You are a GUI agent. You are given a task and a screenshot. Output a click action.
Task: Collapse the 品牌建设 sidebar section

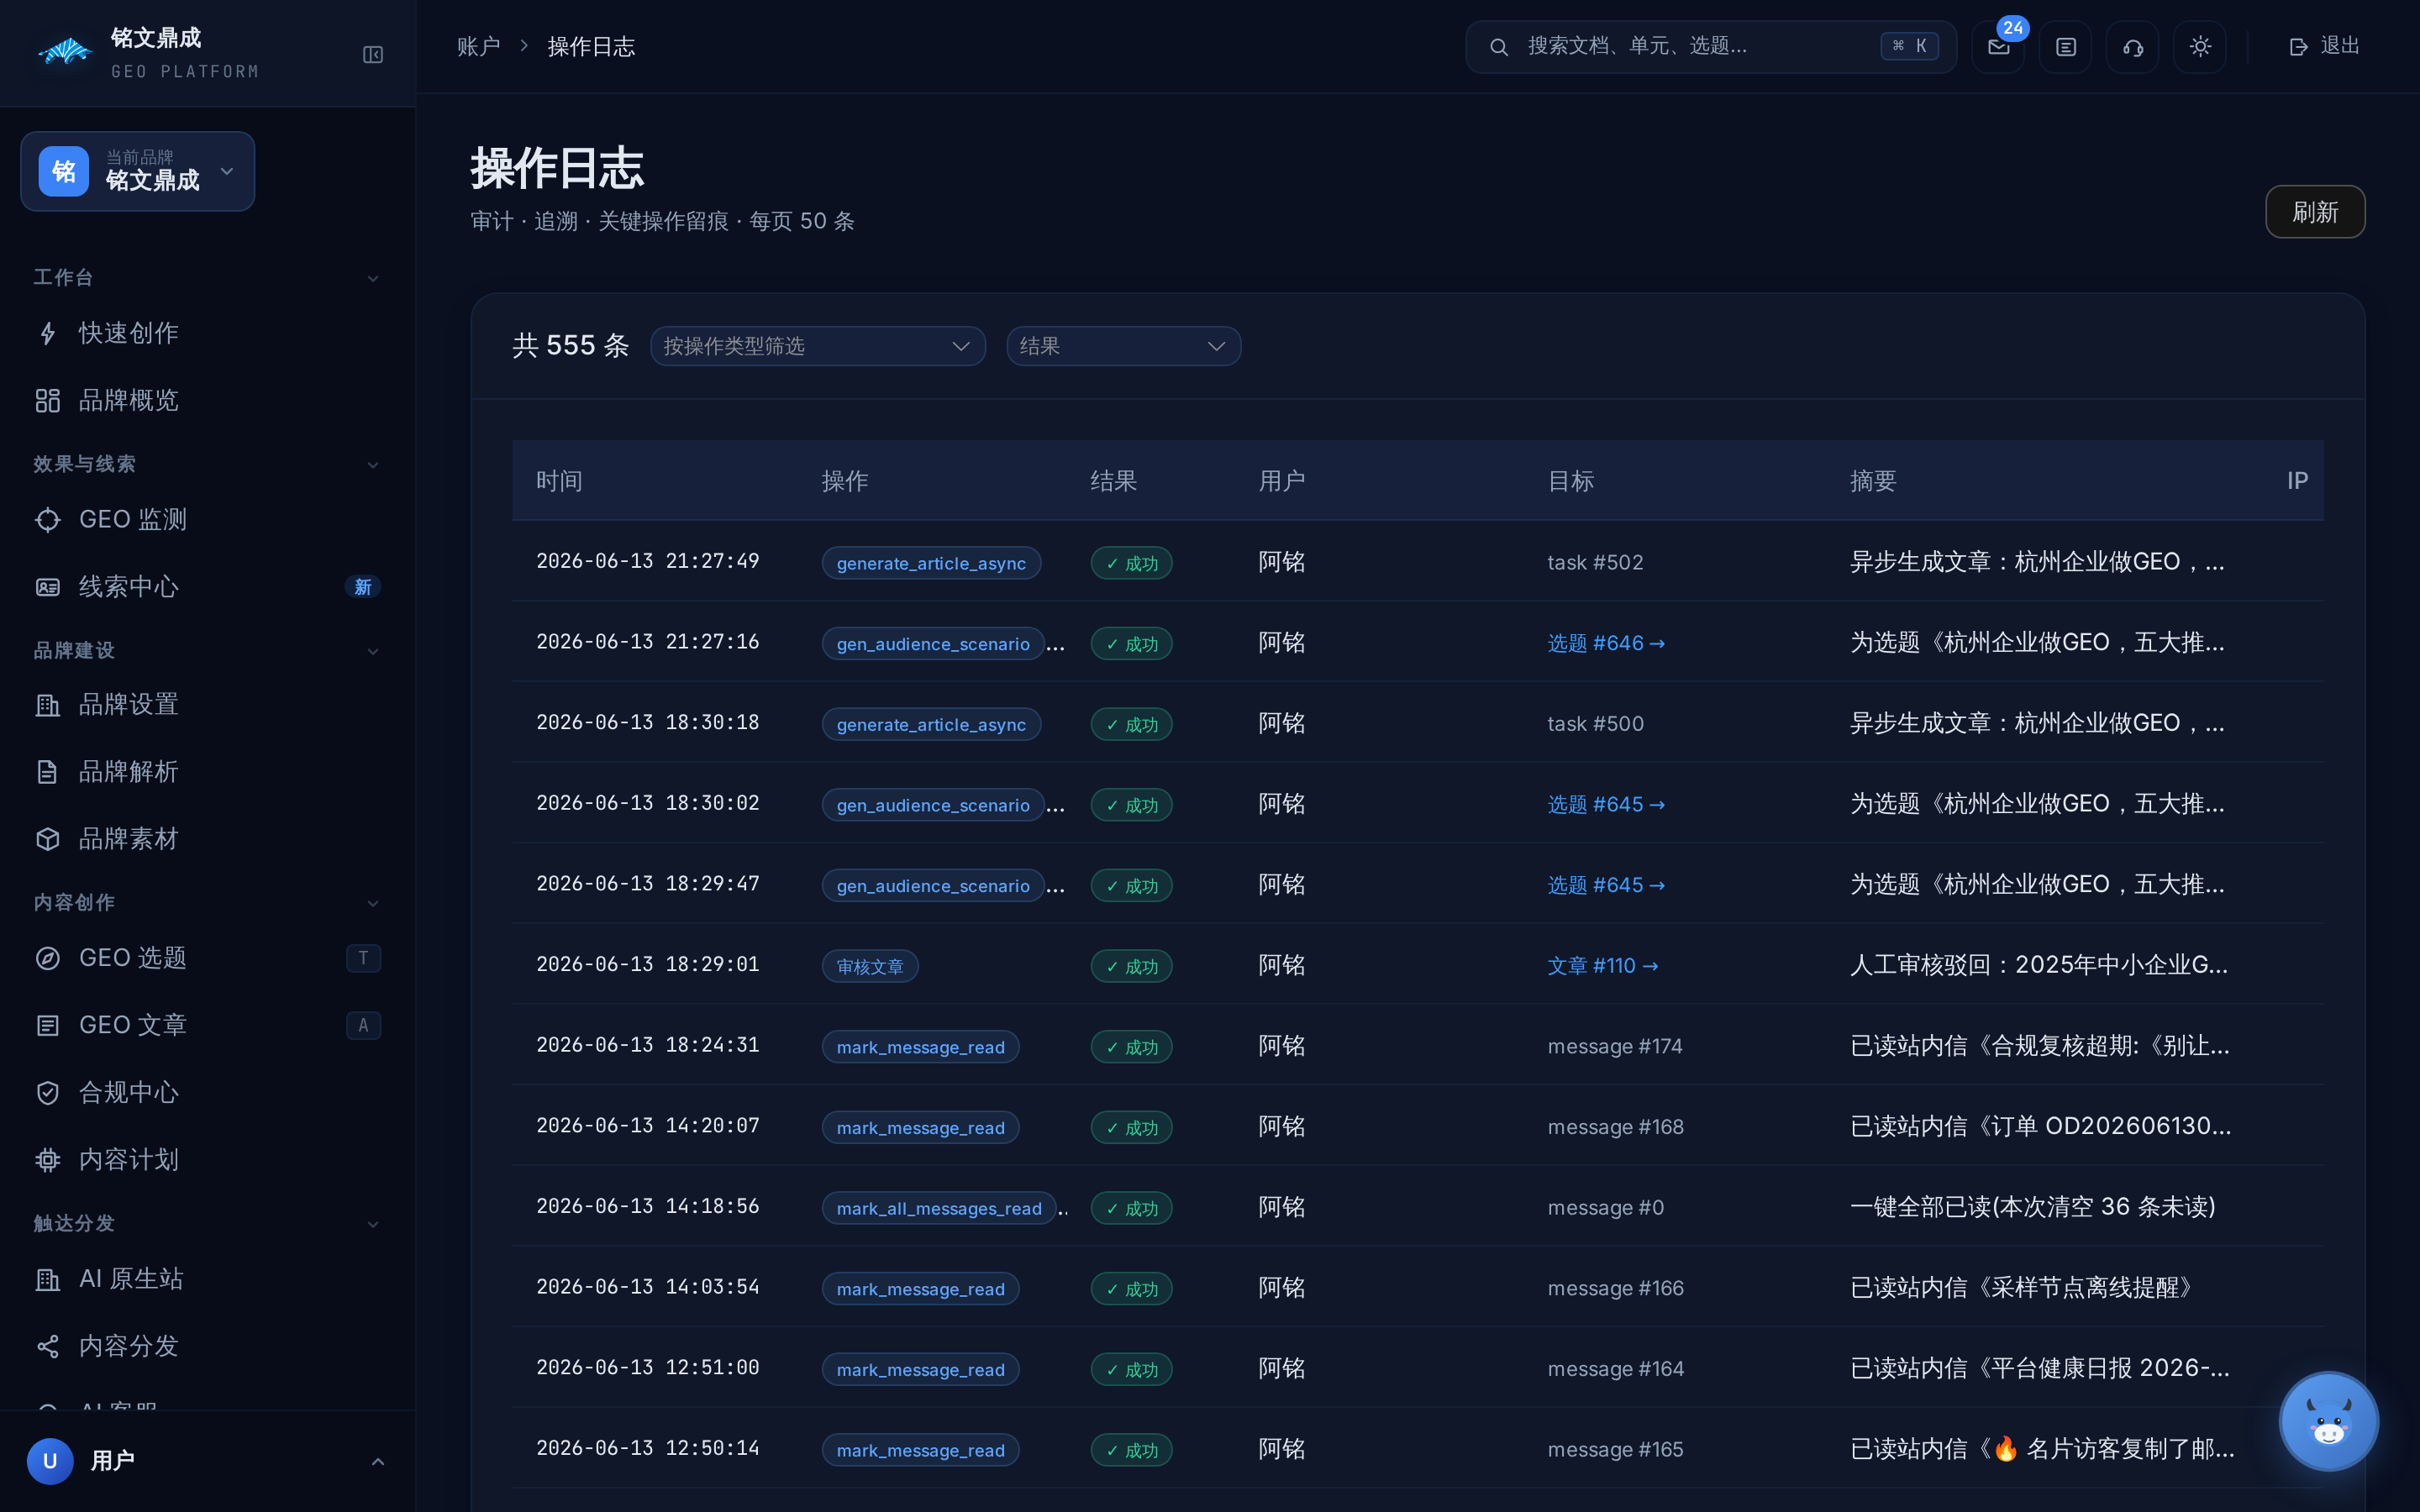372,651
